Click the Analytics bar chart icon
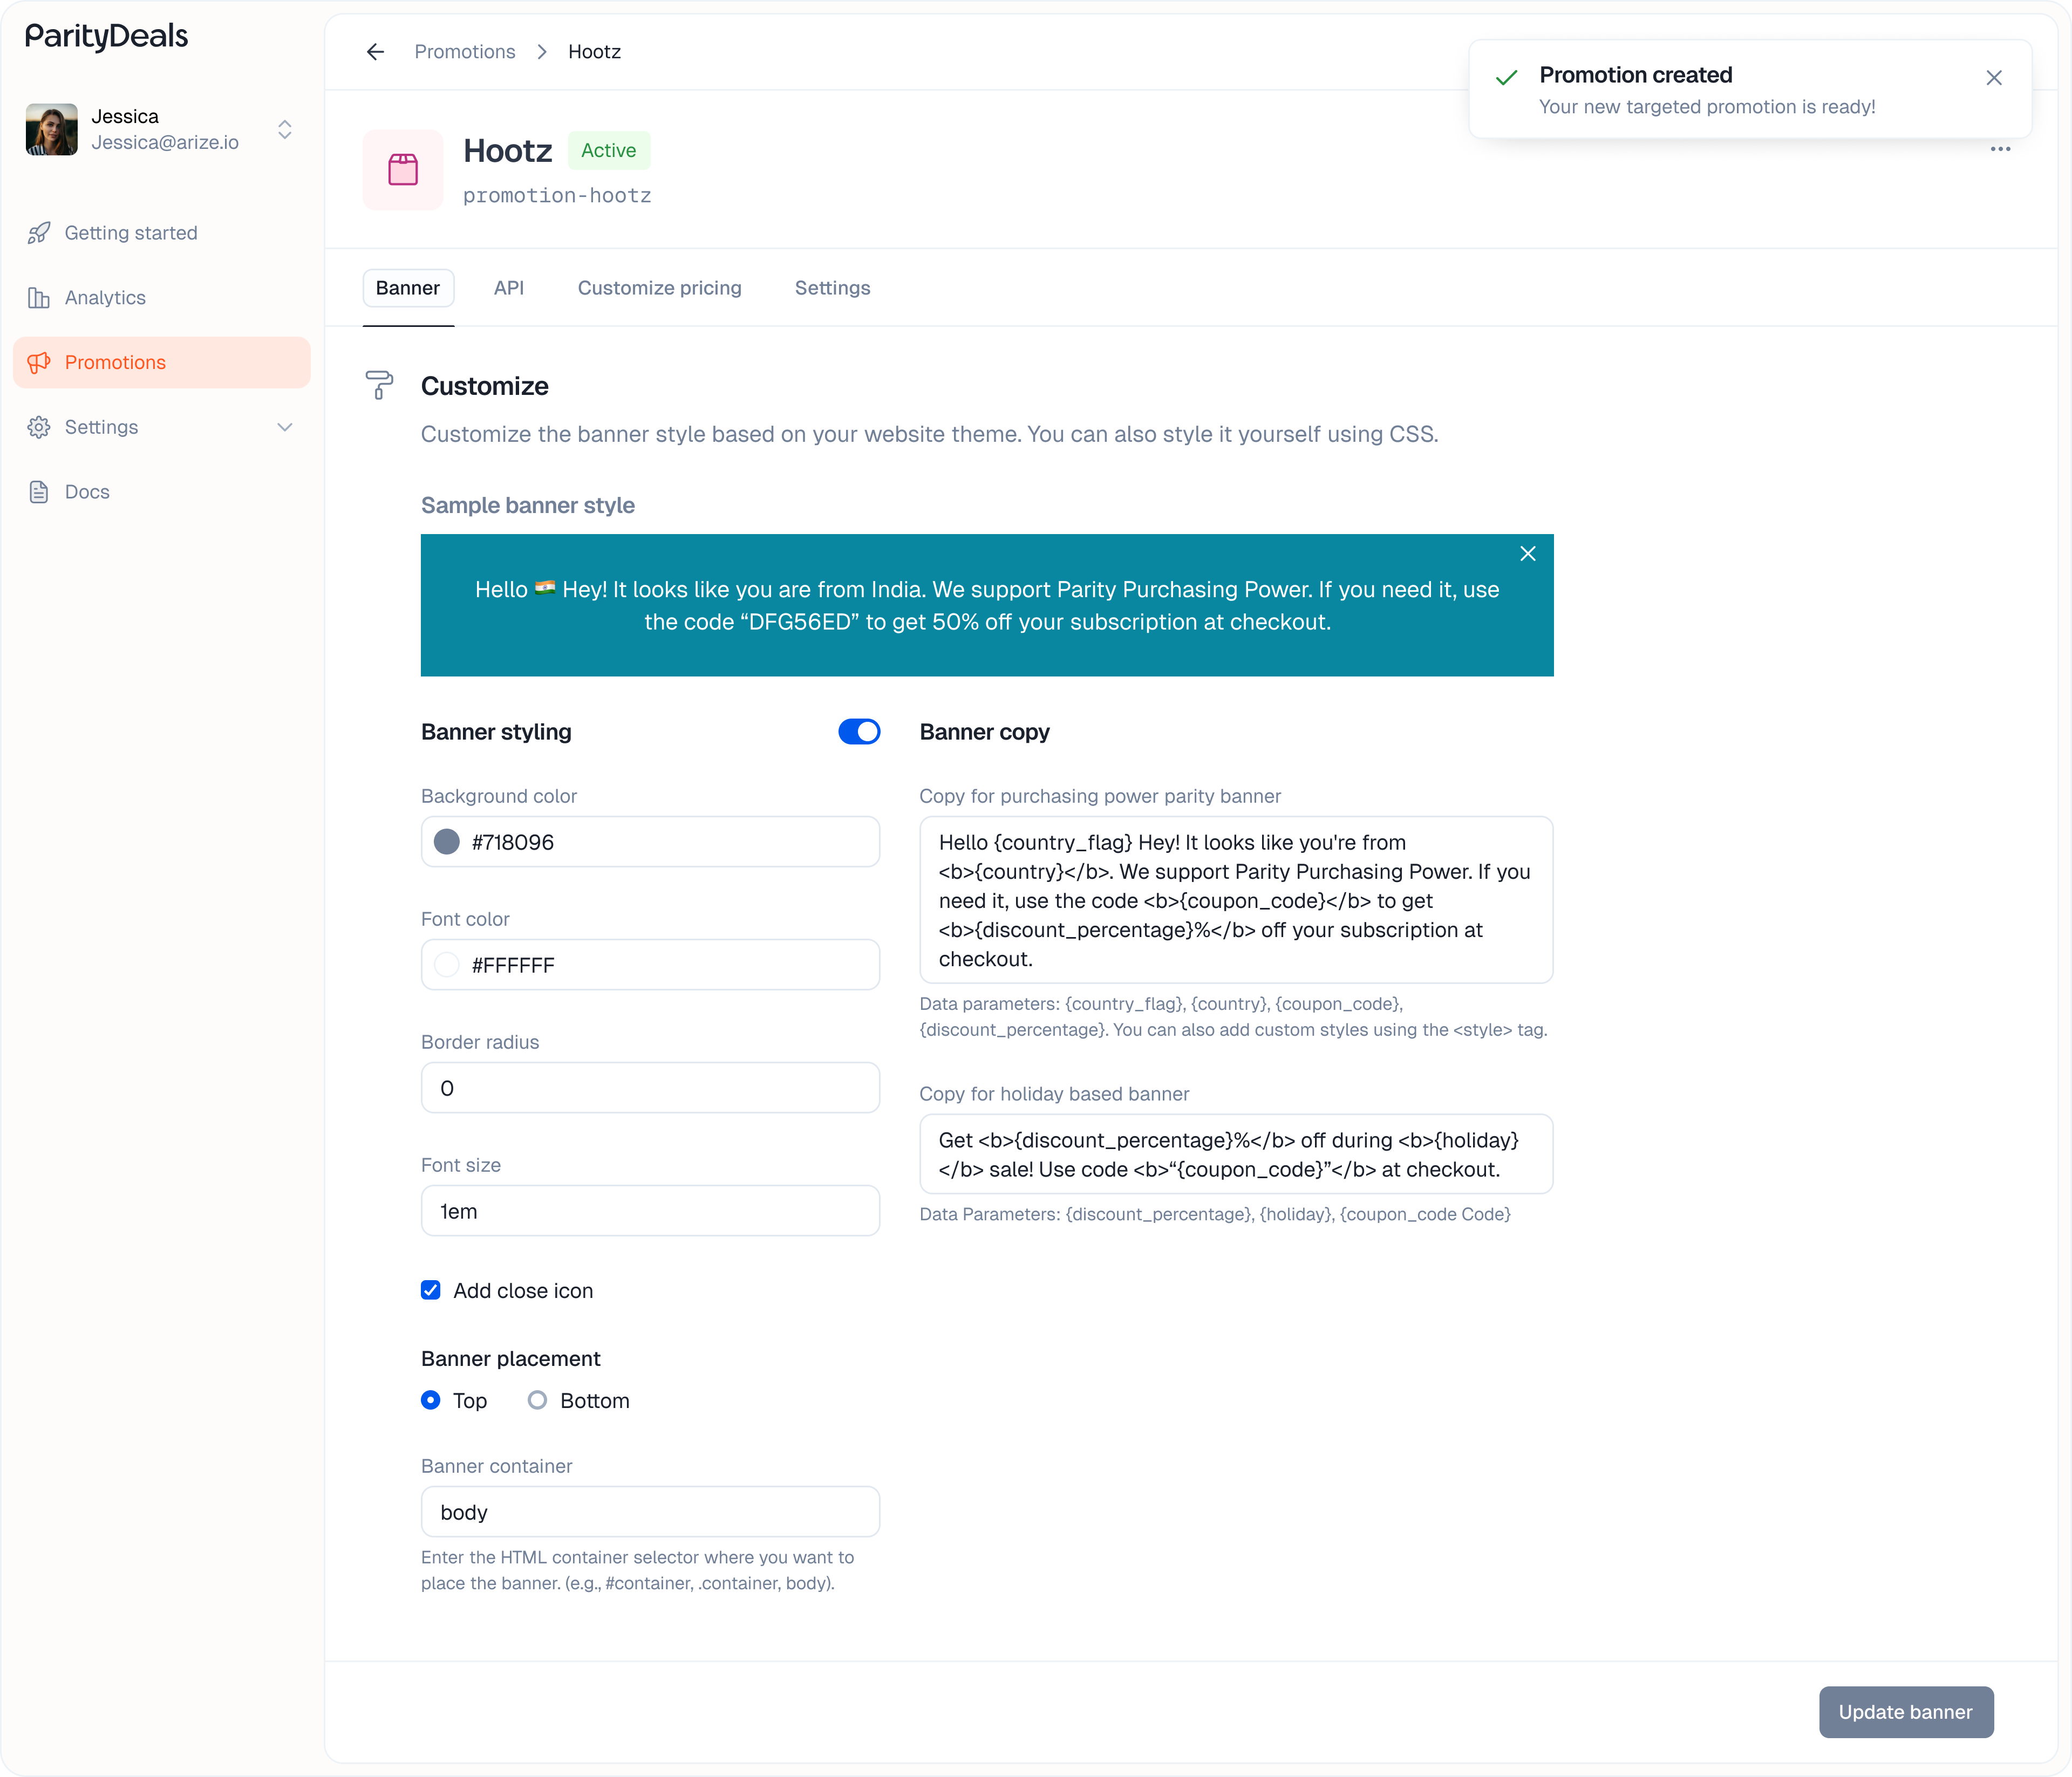This screenshot has height=1777, width=2072. (x=39, y=298)
